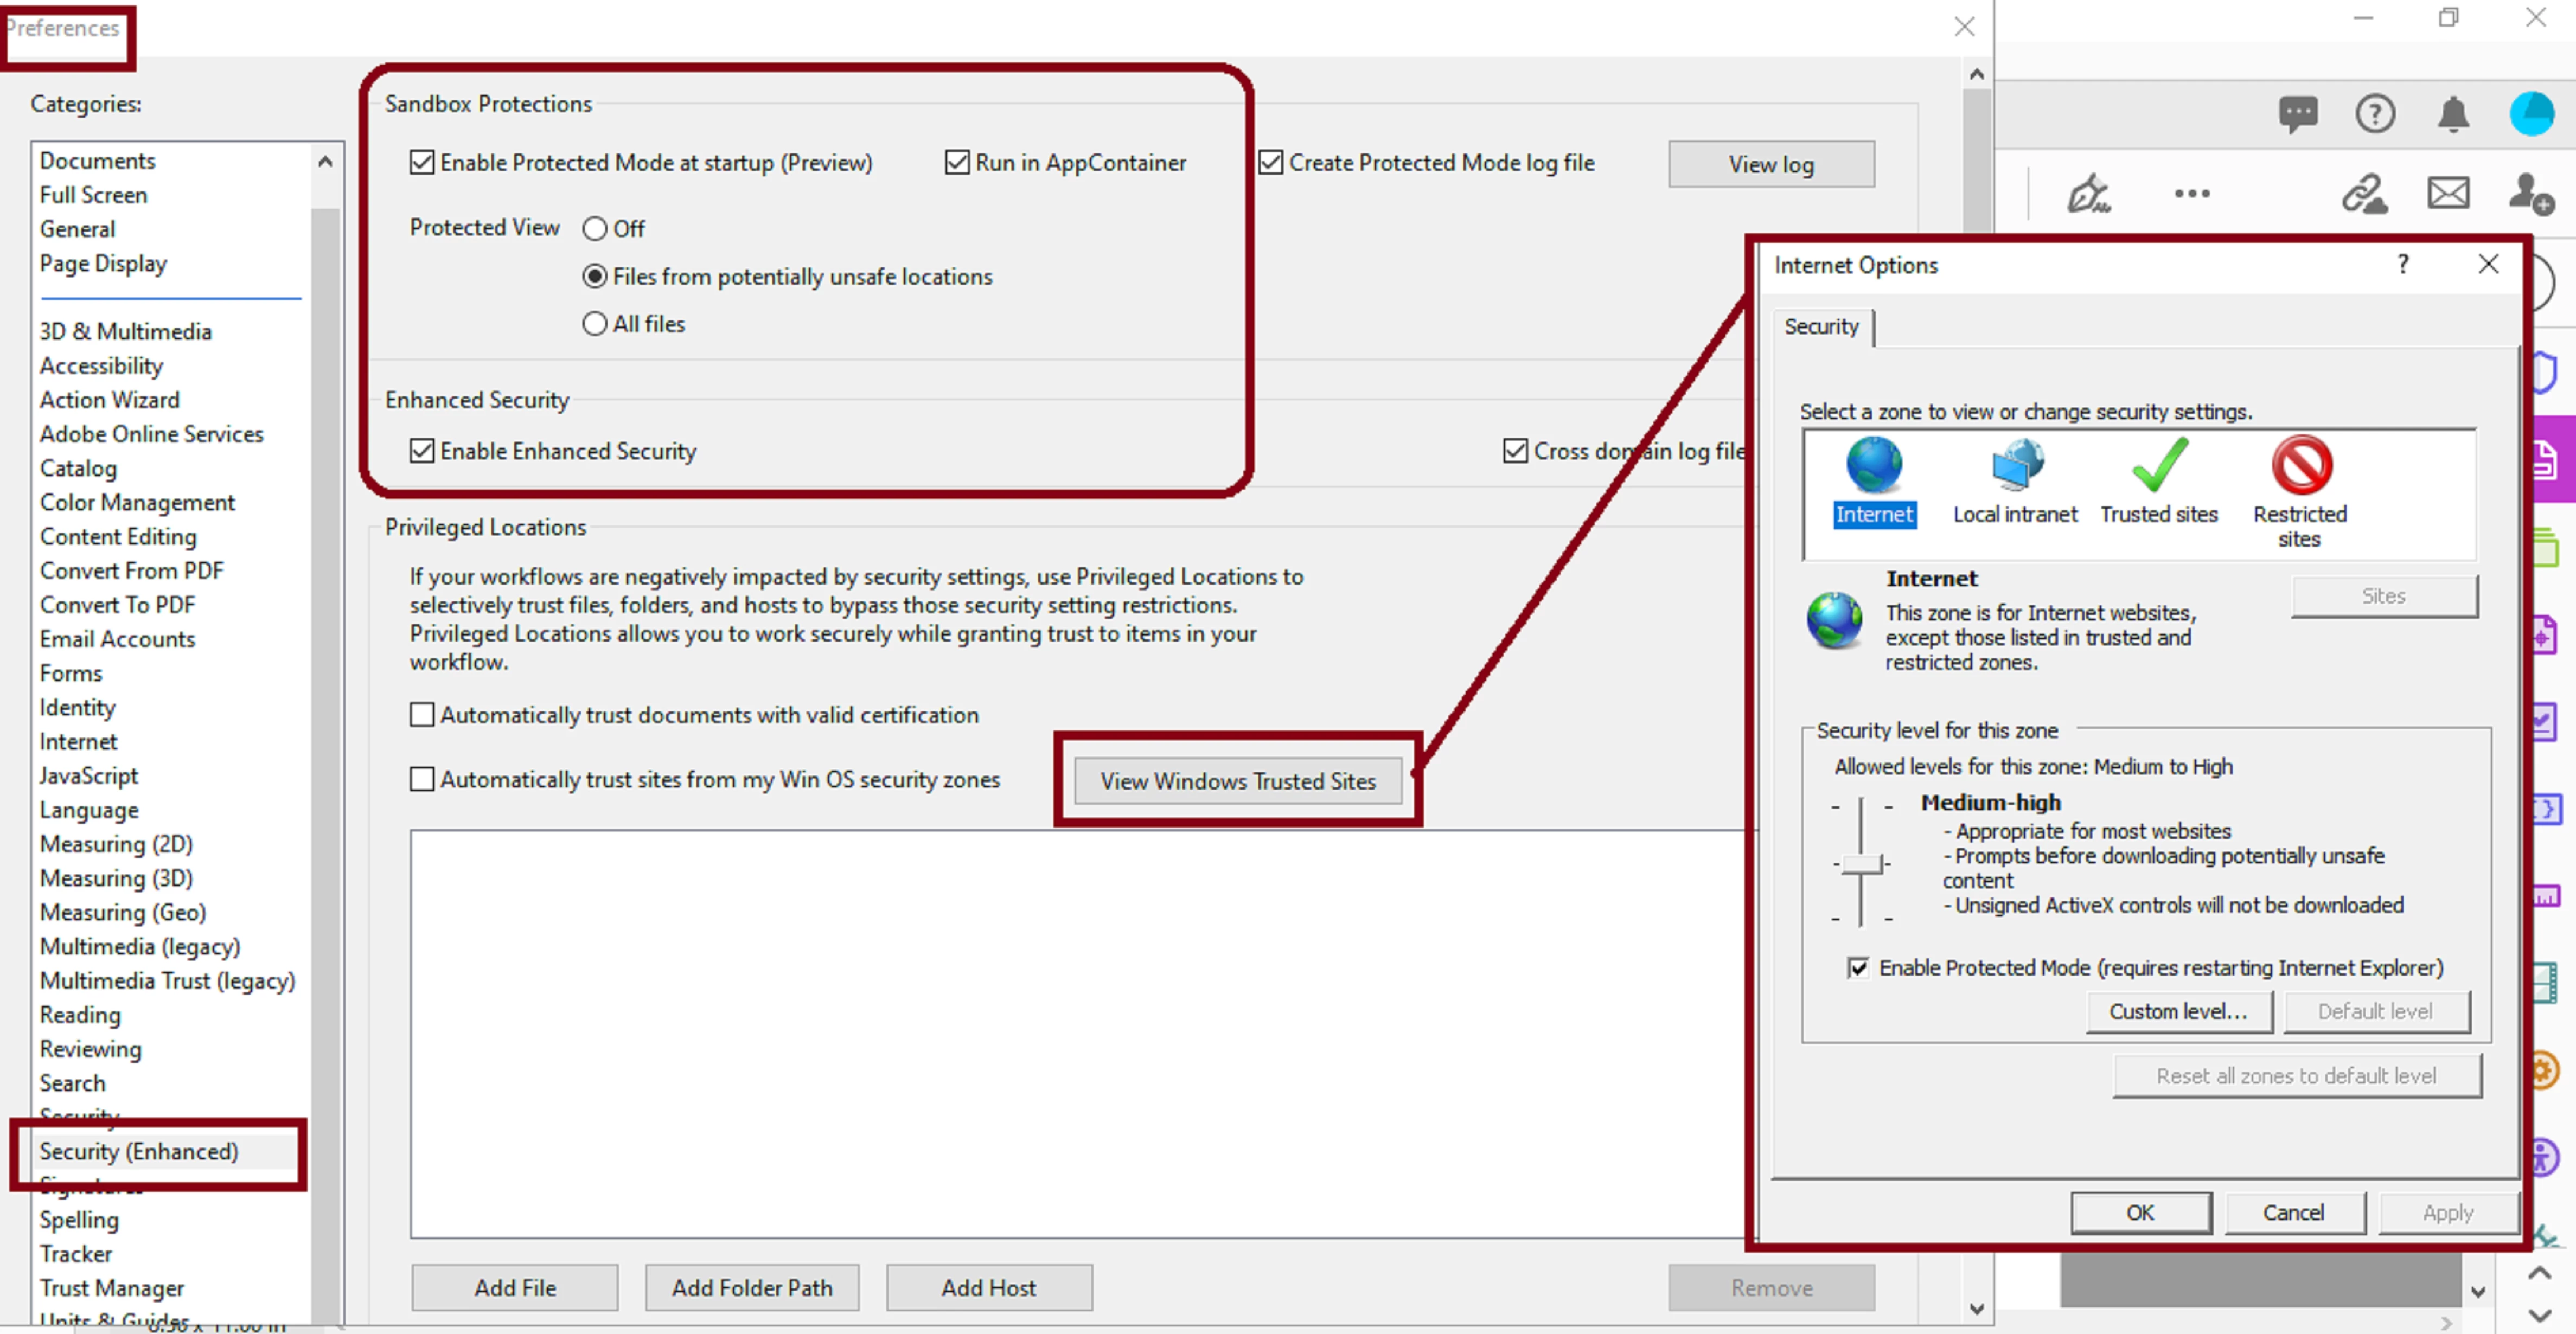This screenshot has height=1334, width=2576.
Task: Click the share link icon
Action: pos(2364,193)
